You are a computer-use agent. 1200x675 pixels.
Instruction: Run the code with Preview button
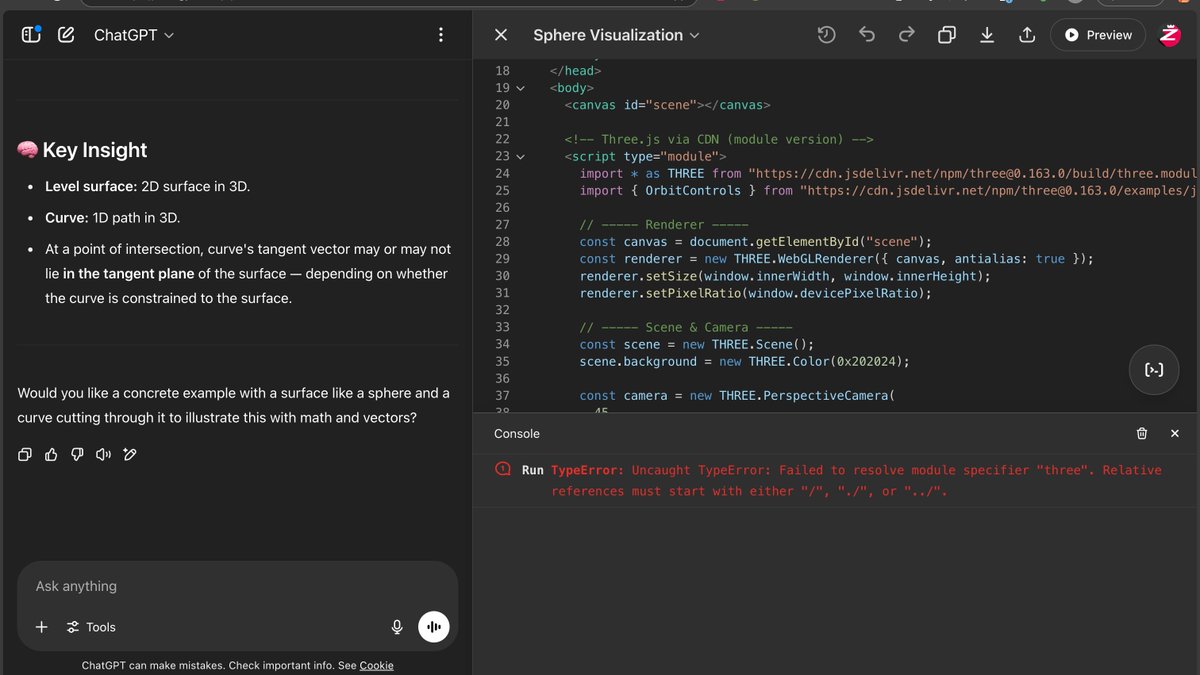(1098, 35)
